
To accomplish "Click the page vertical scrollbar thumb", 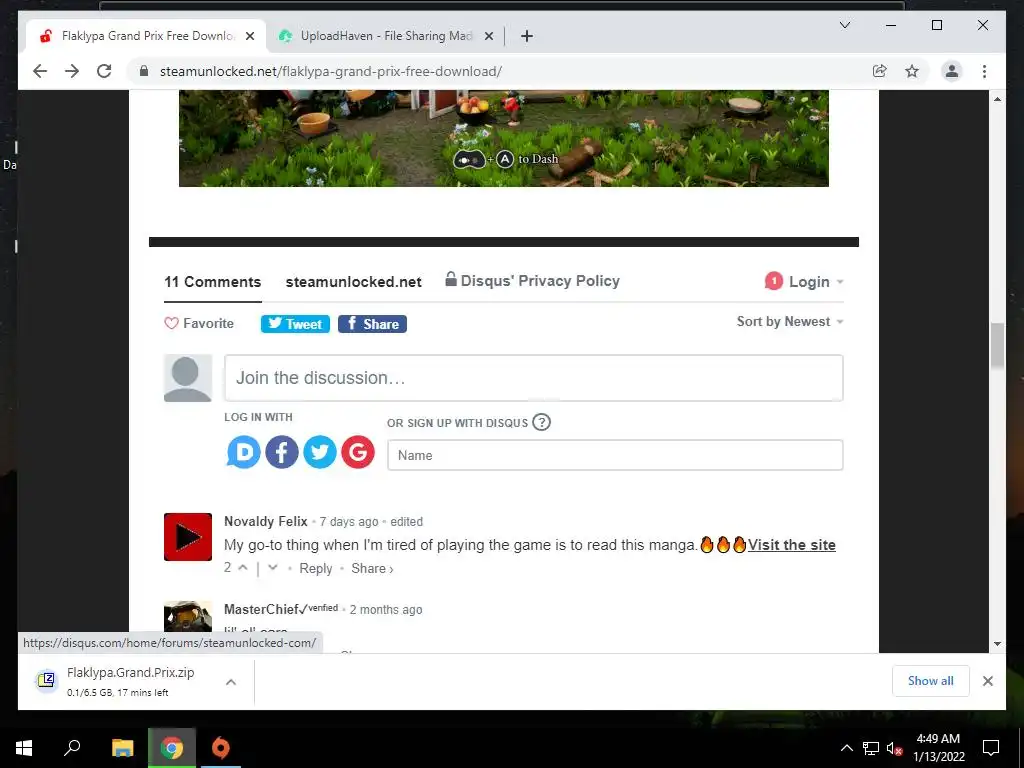I will click(x=997, y=345).
